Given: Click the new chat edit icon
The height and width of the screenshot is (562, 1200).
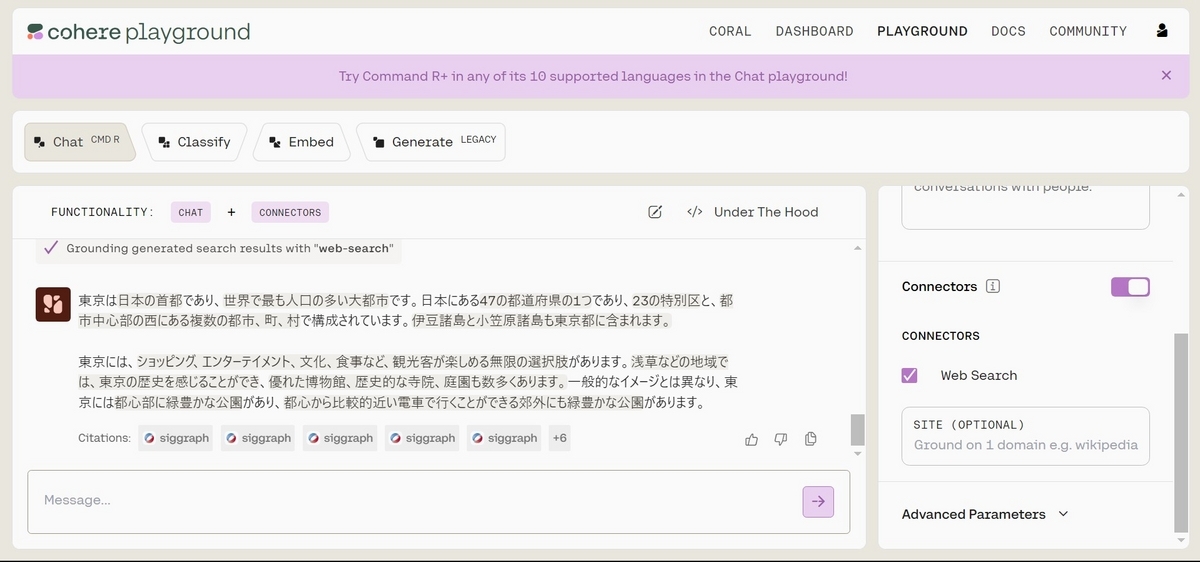Looking at the screenshot, I should (x=655, y=212).
